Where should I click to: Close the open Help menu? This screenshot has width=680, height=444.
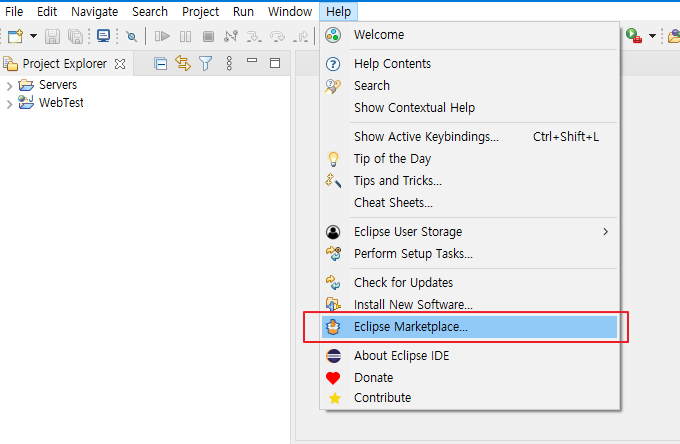point(339,12)
